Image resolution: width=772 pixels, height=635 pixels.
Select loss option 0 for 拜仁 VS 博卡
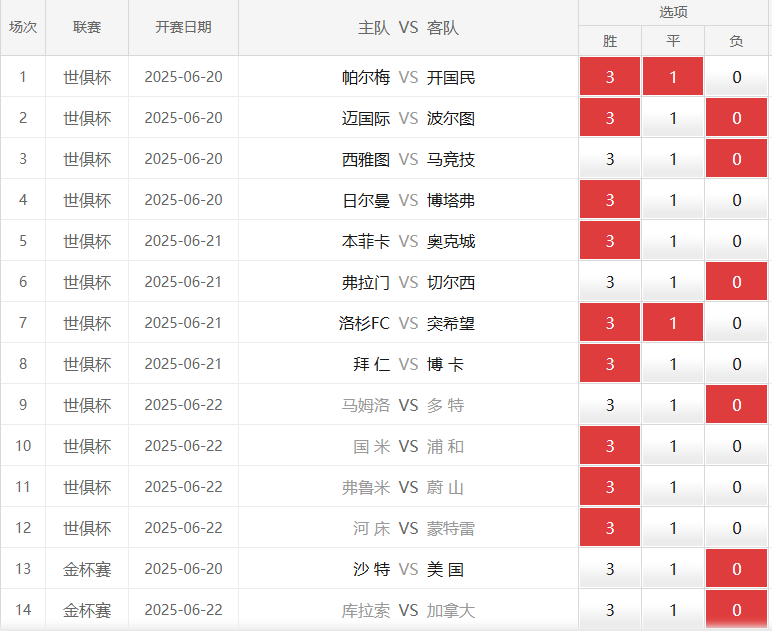pos(736,363)
